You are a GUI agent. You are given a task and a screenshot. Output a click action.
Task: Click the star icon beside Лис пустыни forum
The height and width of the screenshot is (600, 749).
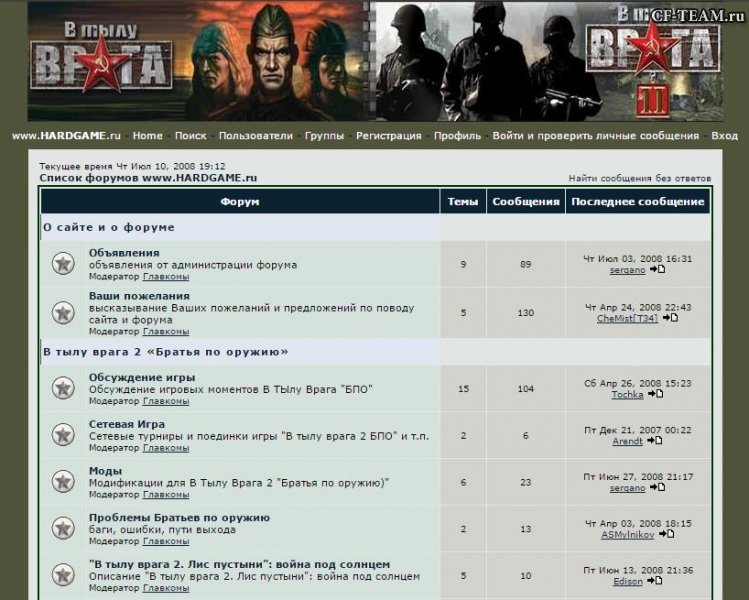click(x=63, y=575)
